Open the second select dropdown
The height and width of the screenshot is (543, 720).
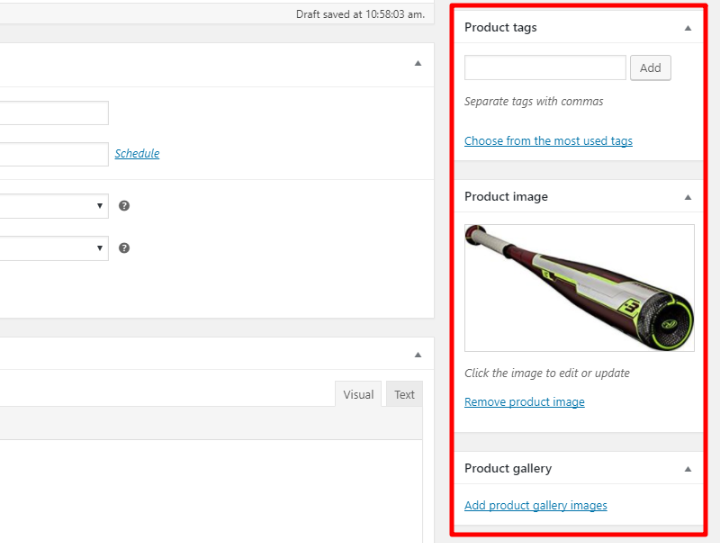[x=54, y=248]
